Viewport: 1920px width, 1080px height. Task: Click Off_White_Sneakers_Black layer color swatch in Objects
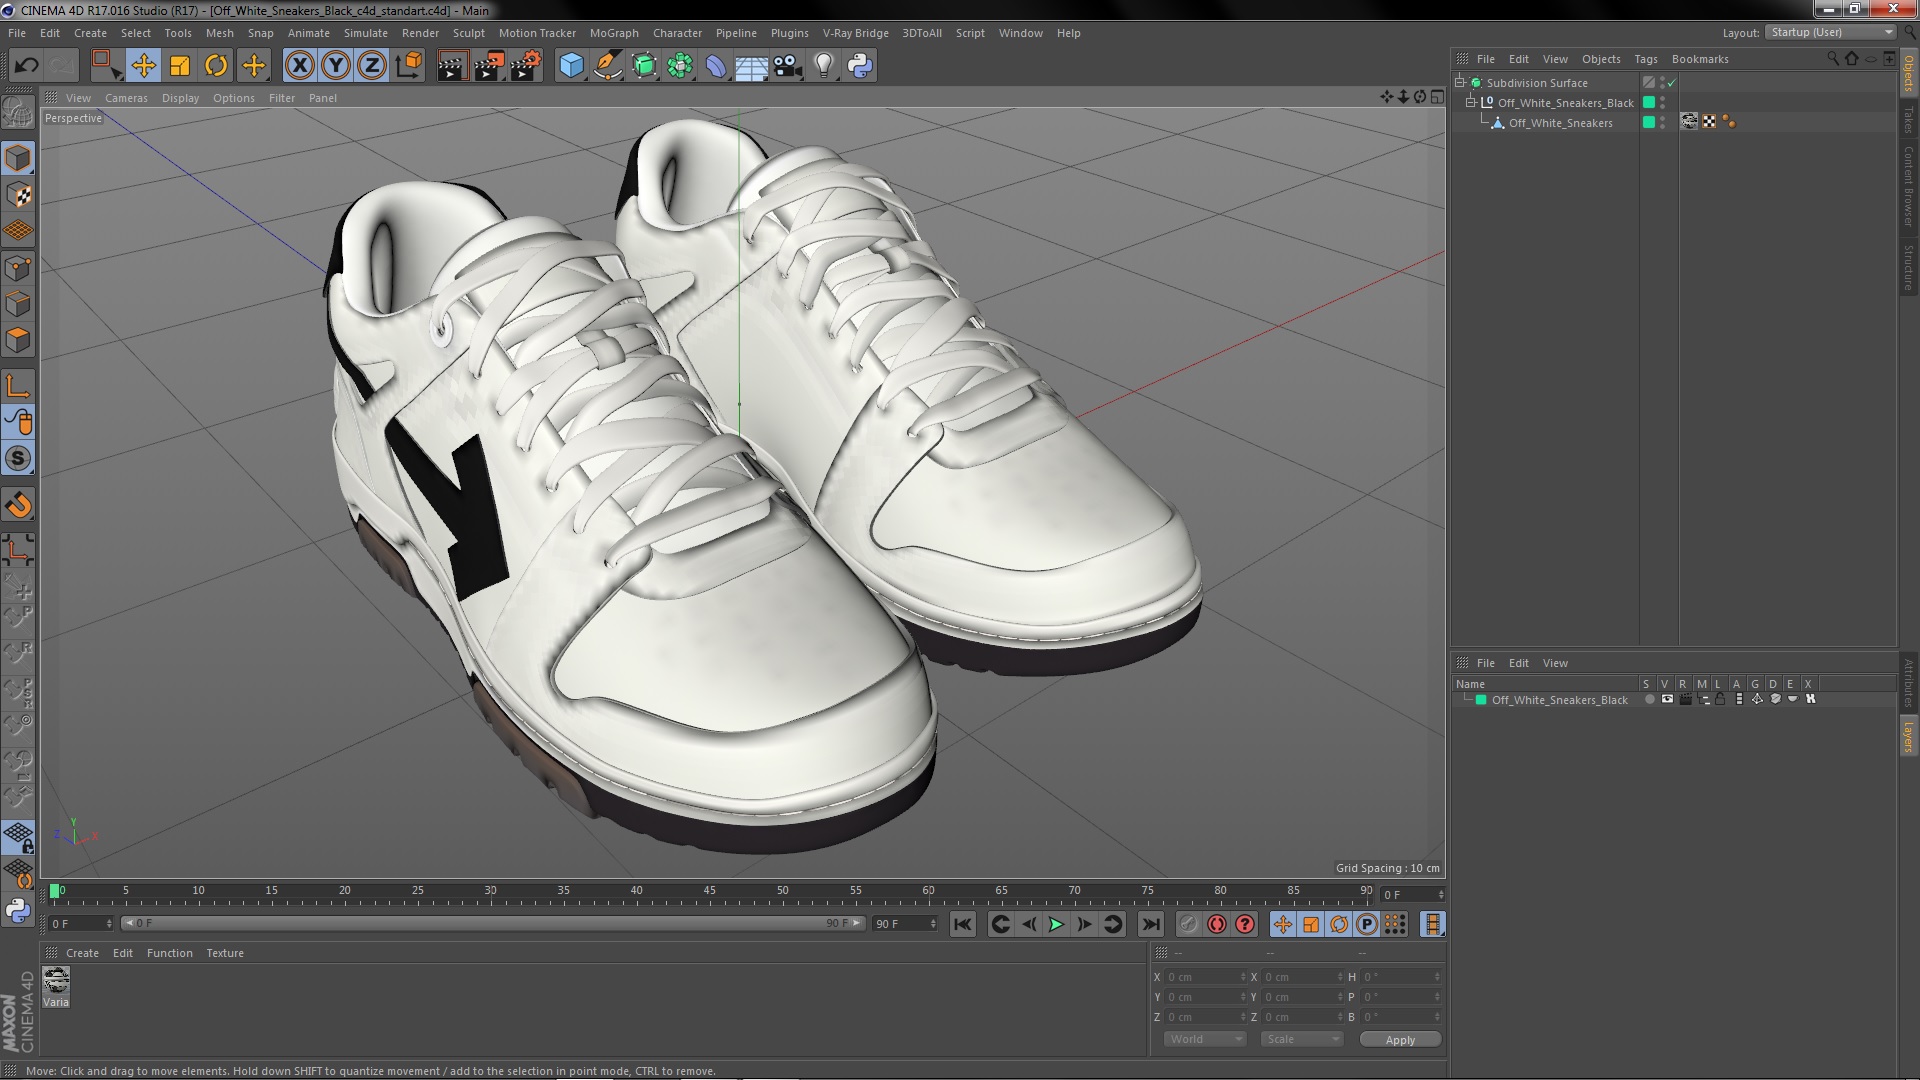(x=1649, y=102)
